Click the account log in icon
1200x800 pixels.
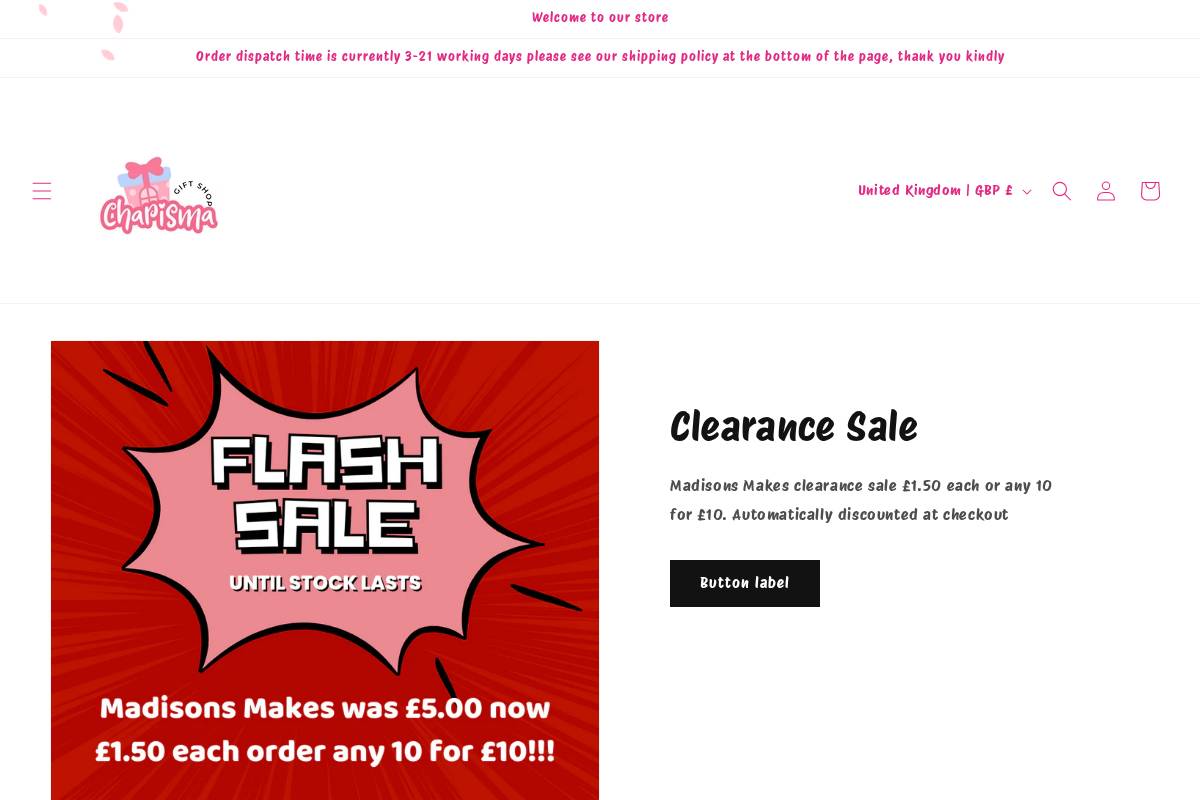click(1106, 191)
